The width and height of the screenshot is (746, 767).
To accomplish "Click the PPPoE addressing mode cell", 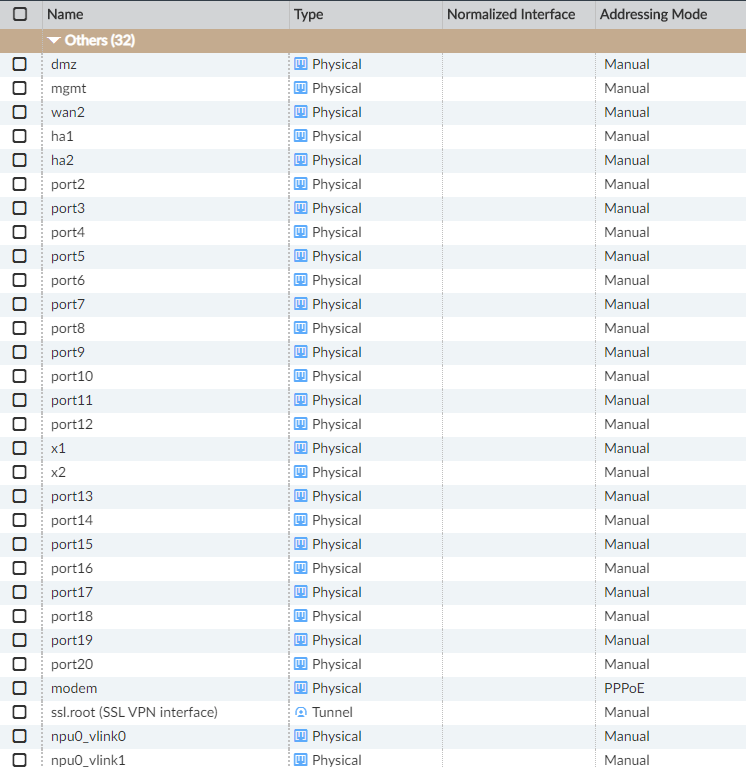I will pyautogui.click(x=624, y=688).
